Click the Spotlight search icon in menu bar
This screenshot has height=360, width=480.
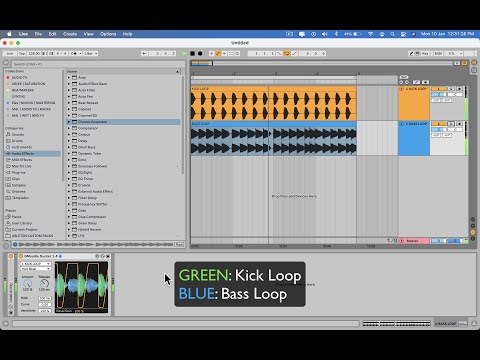(392, 34)
